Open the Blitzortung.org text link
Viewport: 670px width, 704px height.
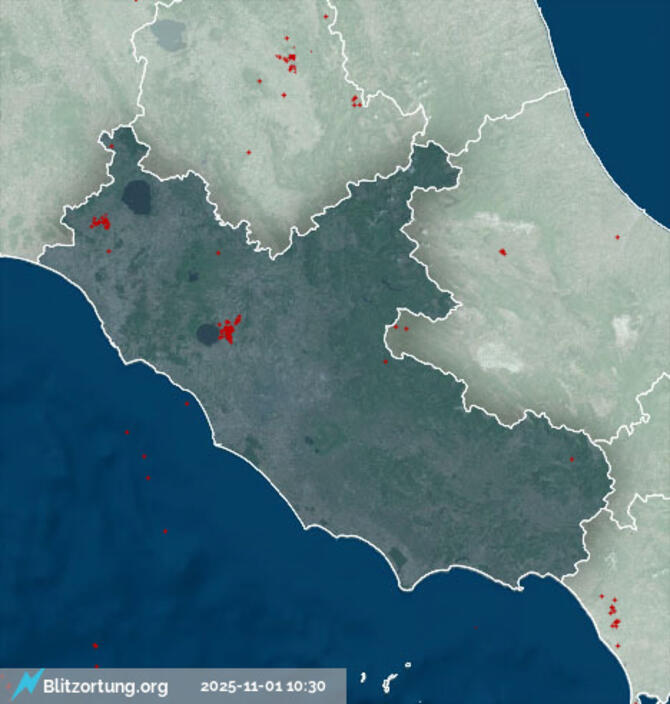point(105,687)
